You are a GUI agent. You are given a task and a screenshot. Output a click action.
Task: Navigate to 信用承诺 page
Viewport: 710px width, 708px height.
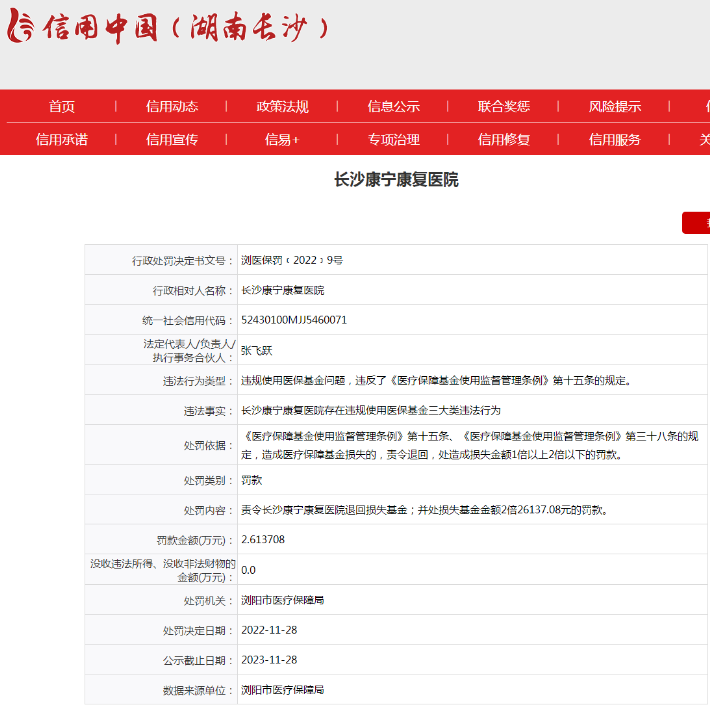point(62,139)
